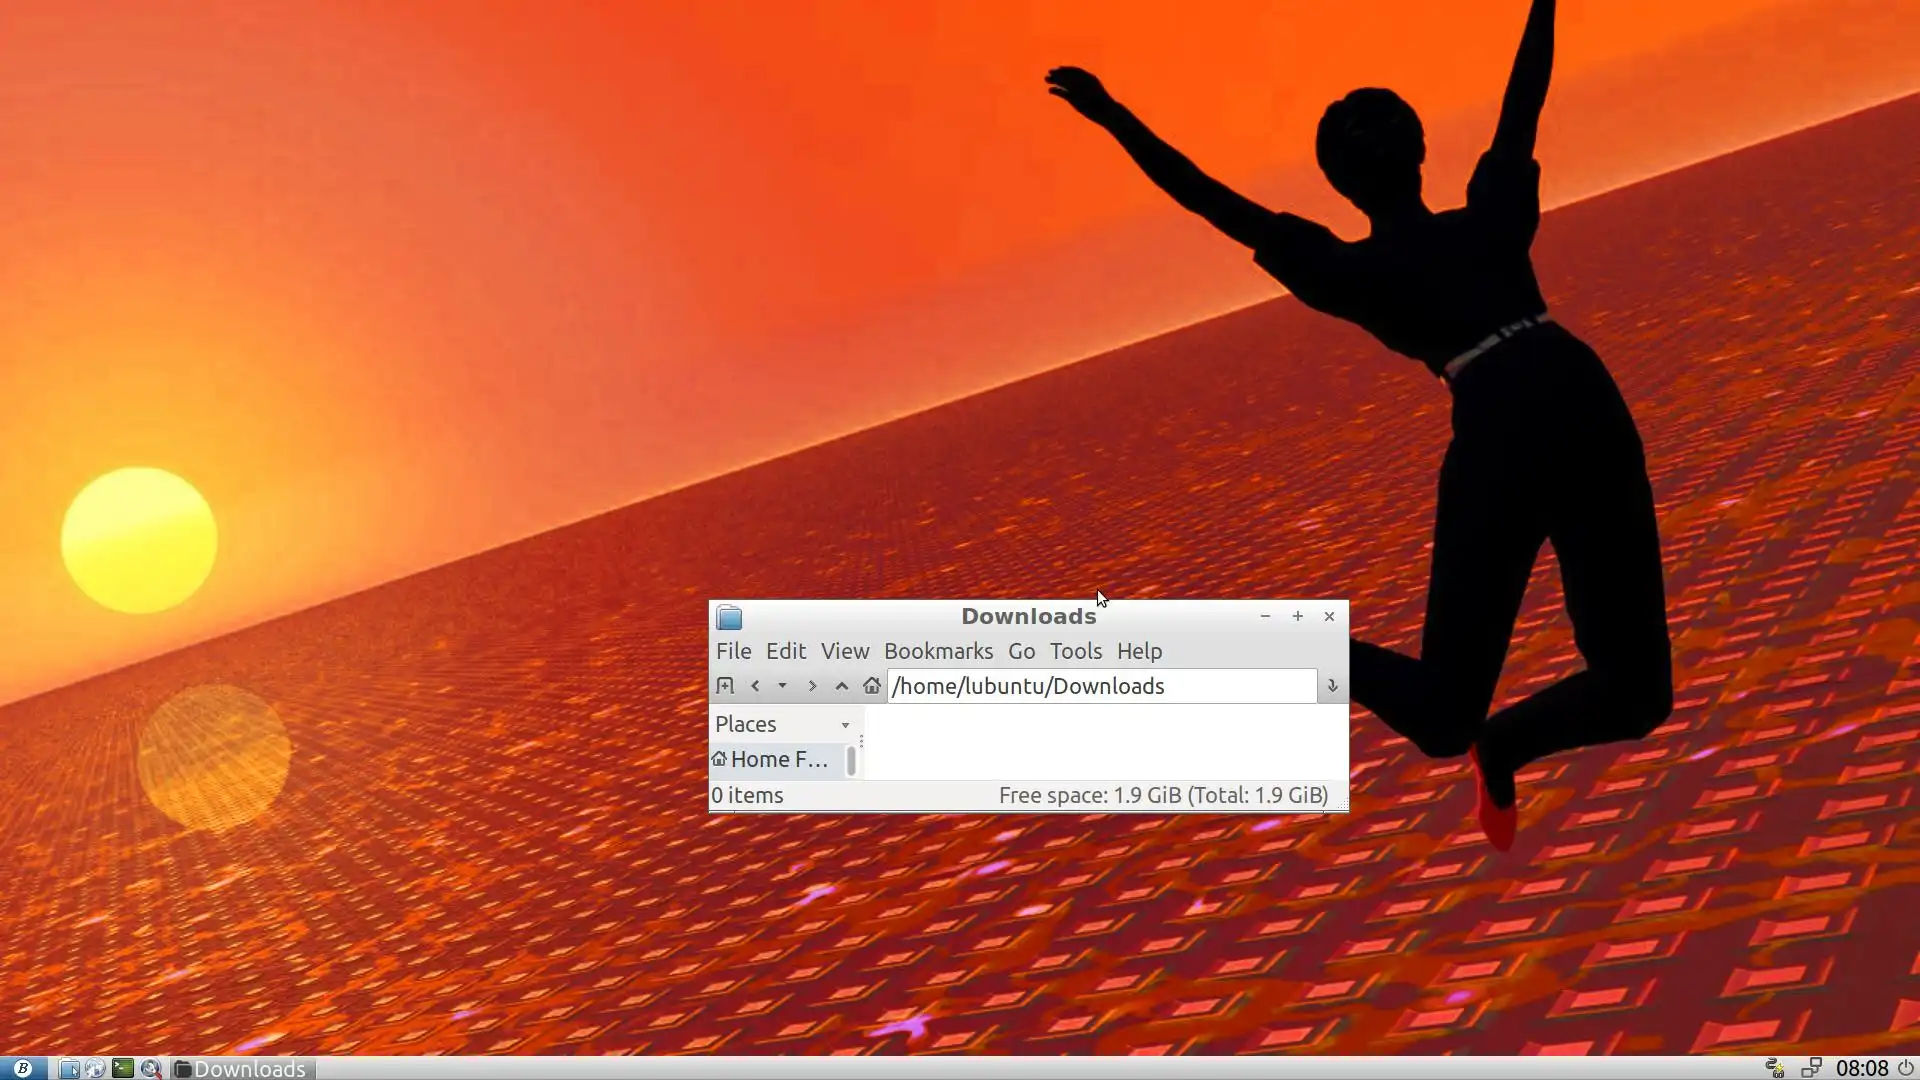Go back to the previous folder
This screenshot has width=1920, height=1080.
coord(755,686)
